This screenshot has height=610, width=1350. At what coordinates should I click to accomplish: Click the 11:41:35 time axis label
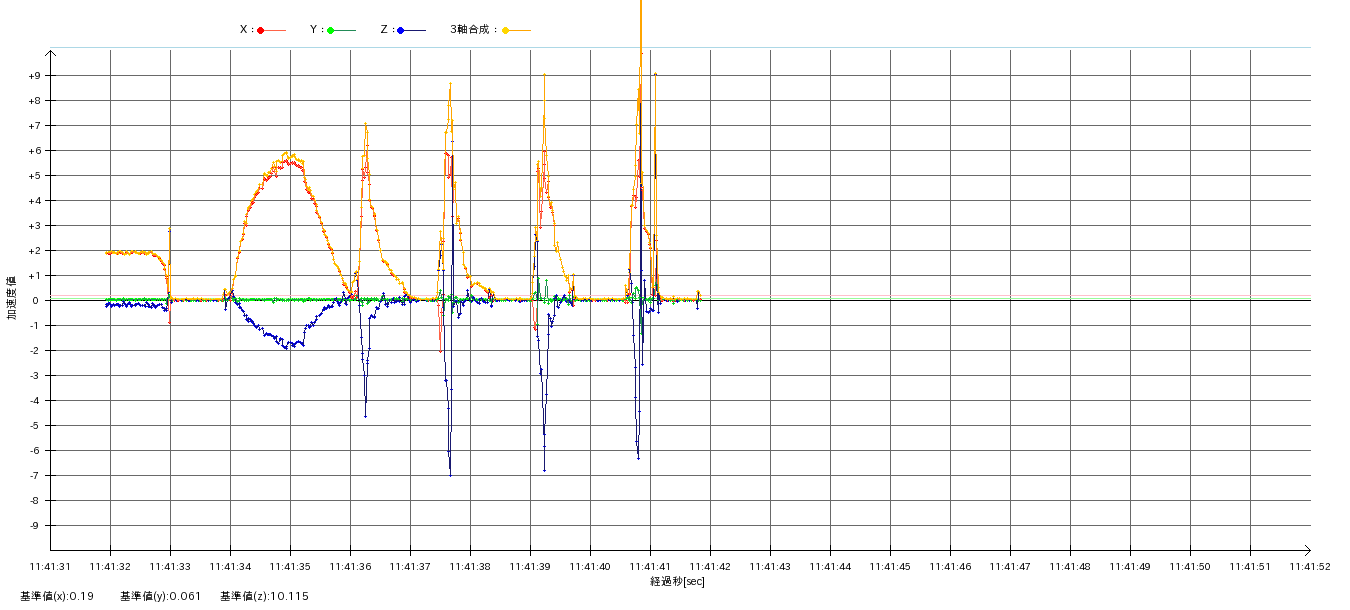290,567
